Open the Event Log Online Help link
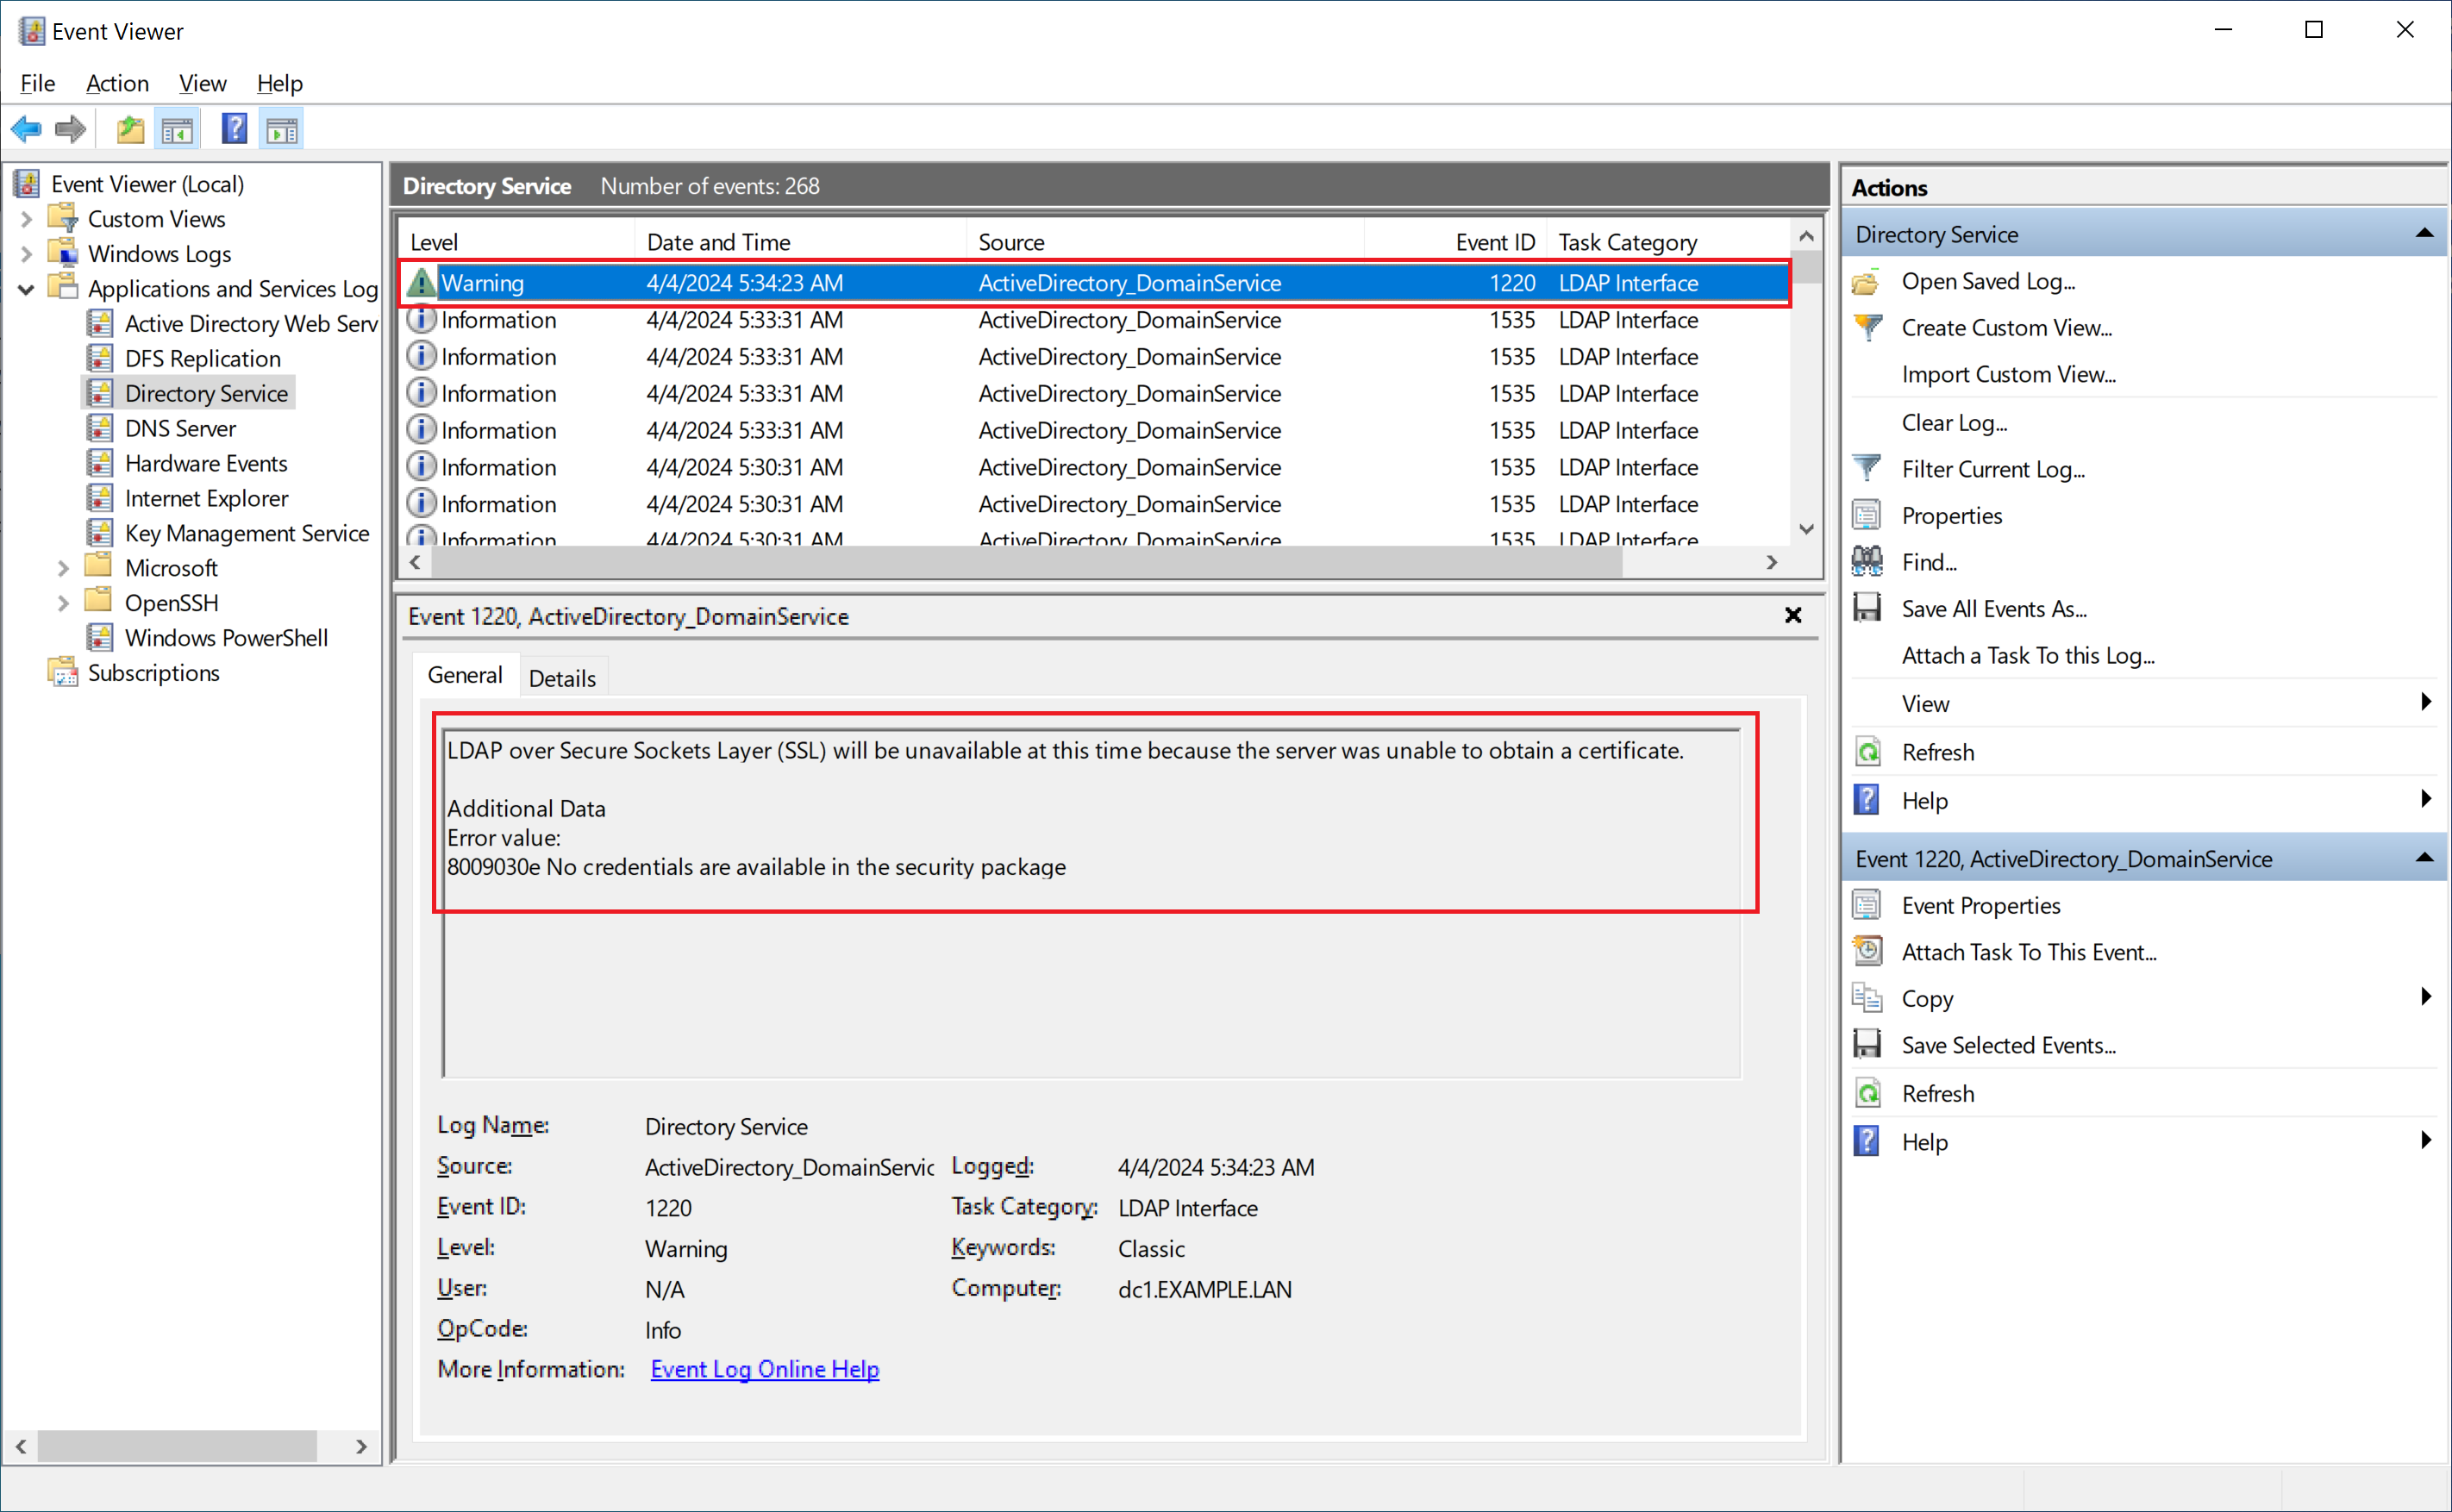 [x=765, y=1369]
